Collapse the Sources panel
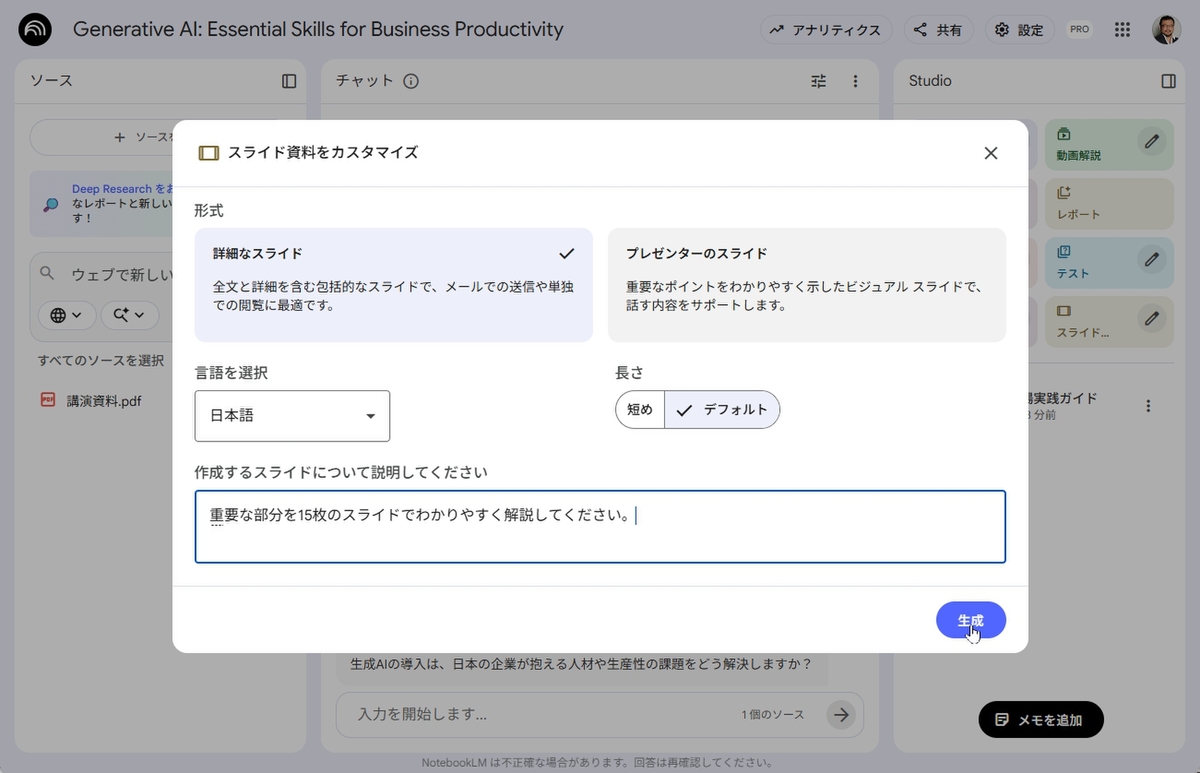Viewport: 1200px width, 773px height. [289, 81]
